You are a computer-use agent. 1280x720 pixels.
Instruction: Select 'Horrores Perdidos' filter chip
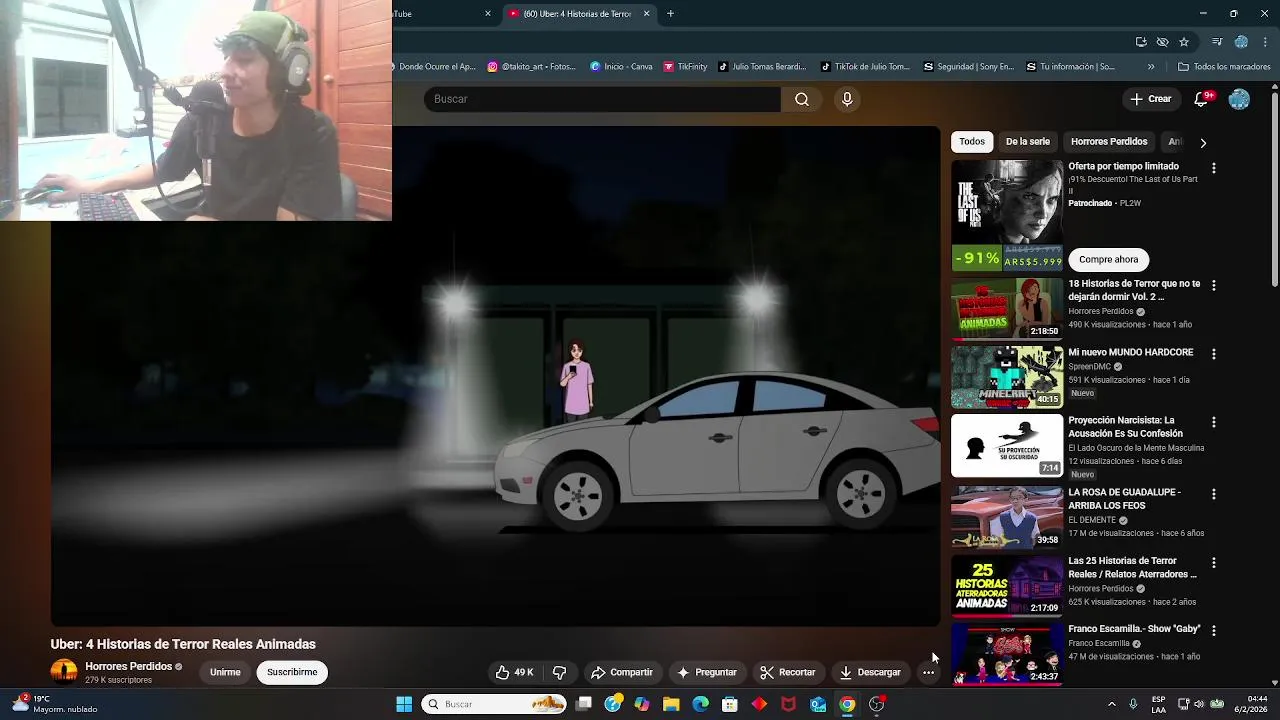click(1109, 141)
